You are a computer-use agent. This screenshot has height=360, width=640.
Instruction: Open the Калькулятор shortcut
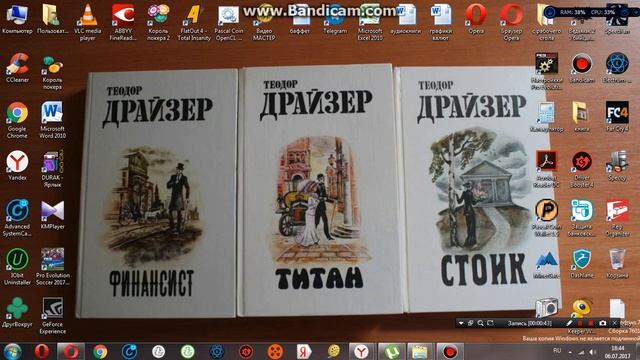[547, 117]
